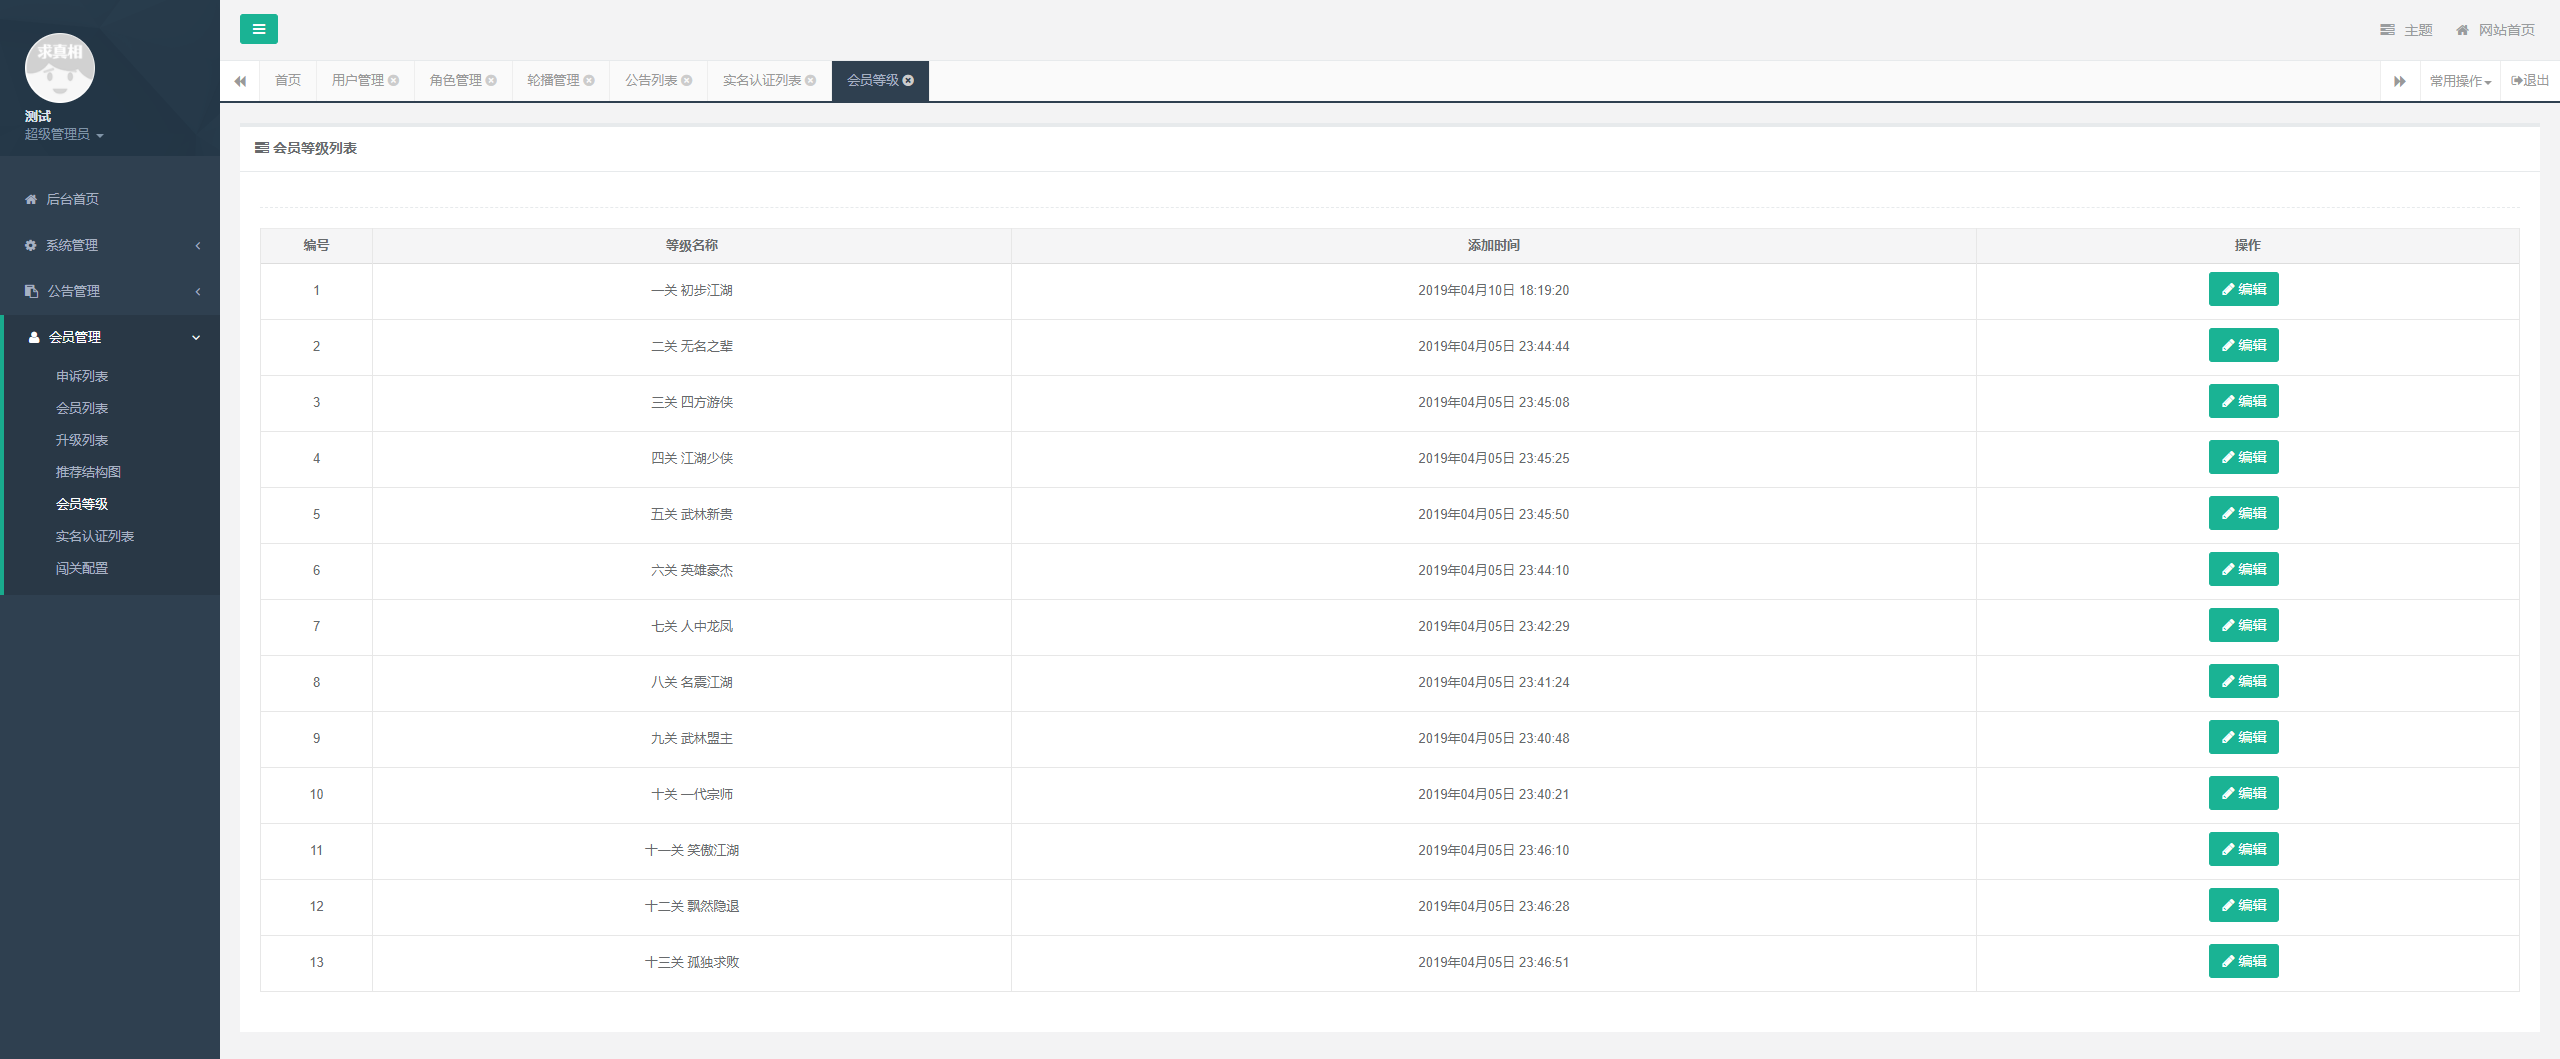This screenshot has height=1059, width=2560.
Task: Edit the 一关 初步江湖 level row
Action: [2243, 289]
